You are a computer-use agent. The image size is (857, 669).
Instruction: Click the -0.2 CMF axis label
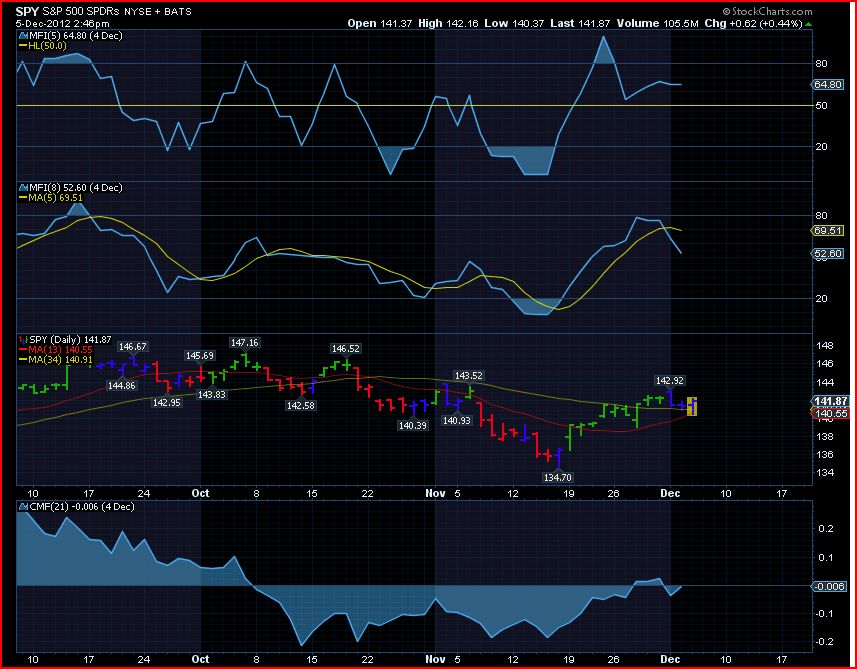[x=825, y=642]
